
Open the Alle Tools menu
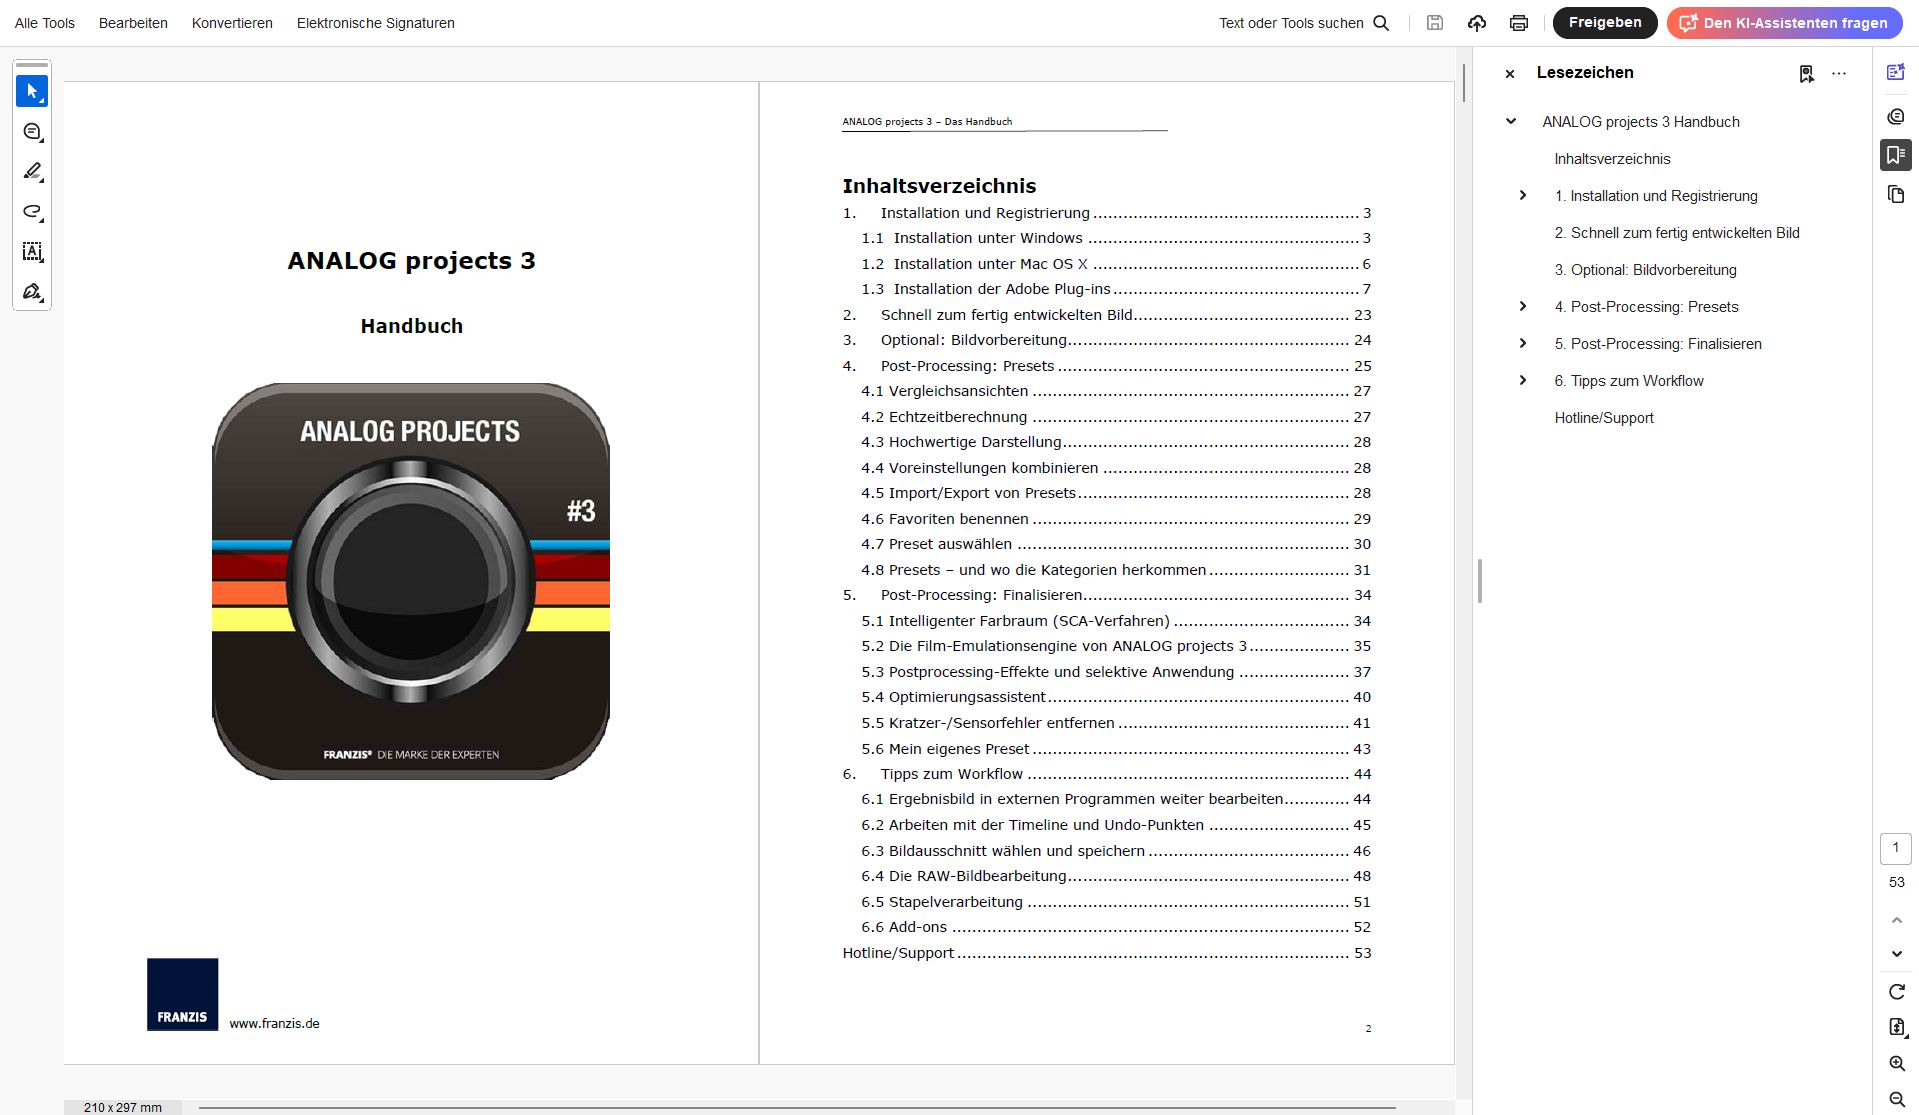click(45, 23)
